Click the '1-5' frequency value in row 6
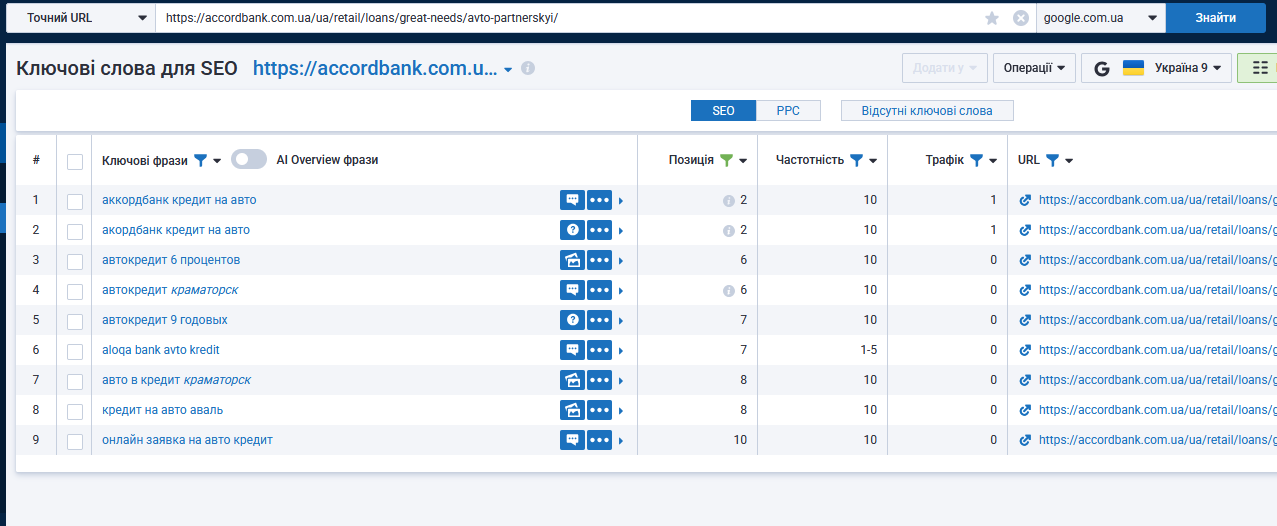Screen dimensions: 1277x526 click(867, 350)
